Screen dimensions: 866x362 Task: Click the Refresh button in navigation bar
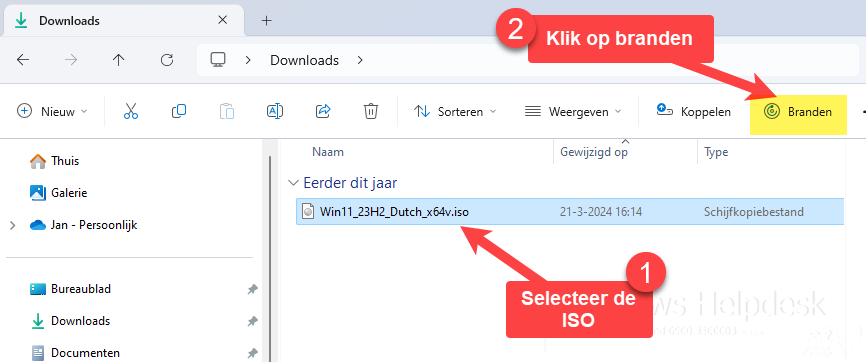click(167, 60)
